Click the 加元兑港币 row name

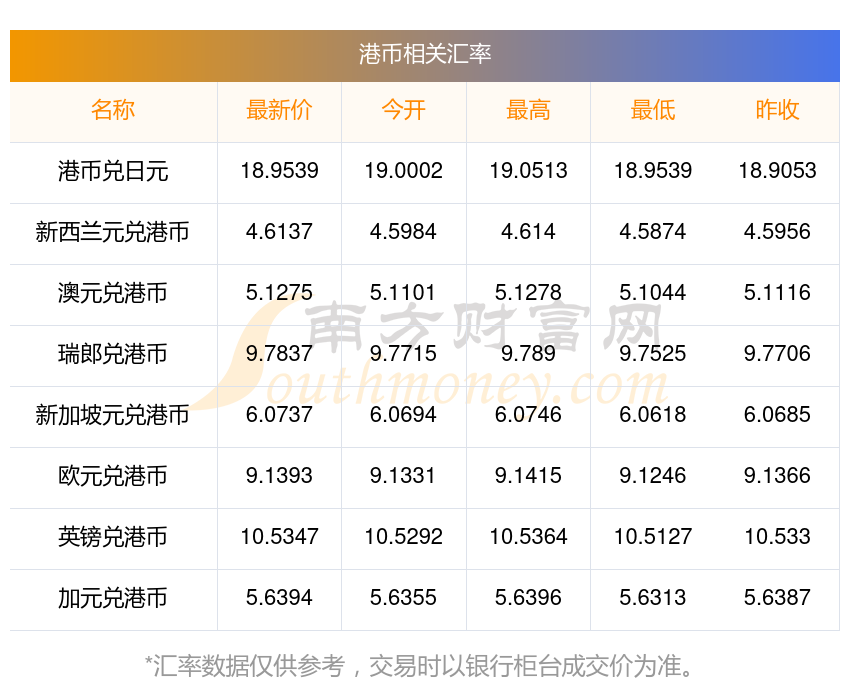(x=113, y=598)
